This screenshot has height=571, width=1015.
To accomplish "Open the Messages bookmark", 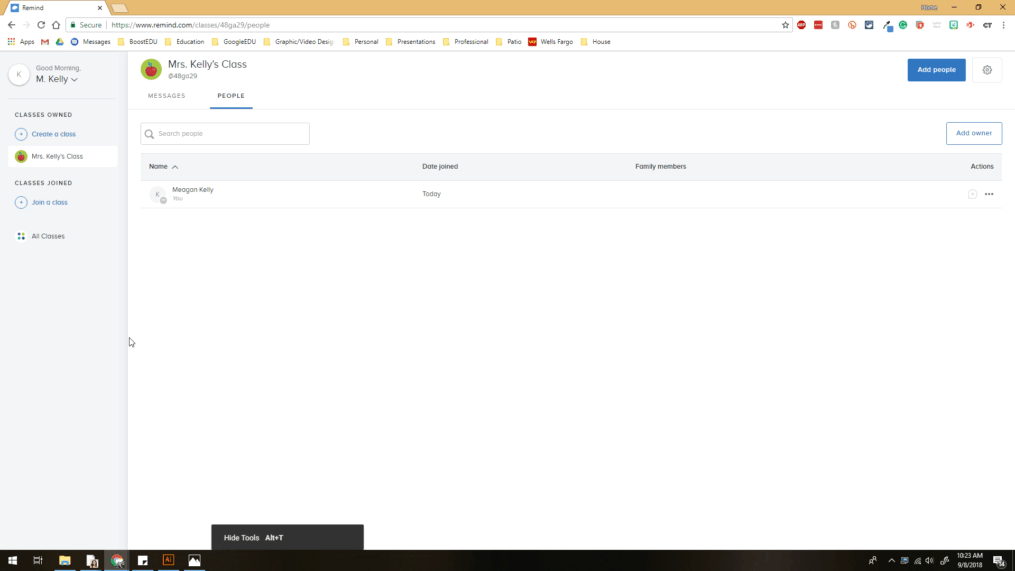I will (x=91, y=42).
